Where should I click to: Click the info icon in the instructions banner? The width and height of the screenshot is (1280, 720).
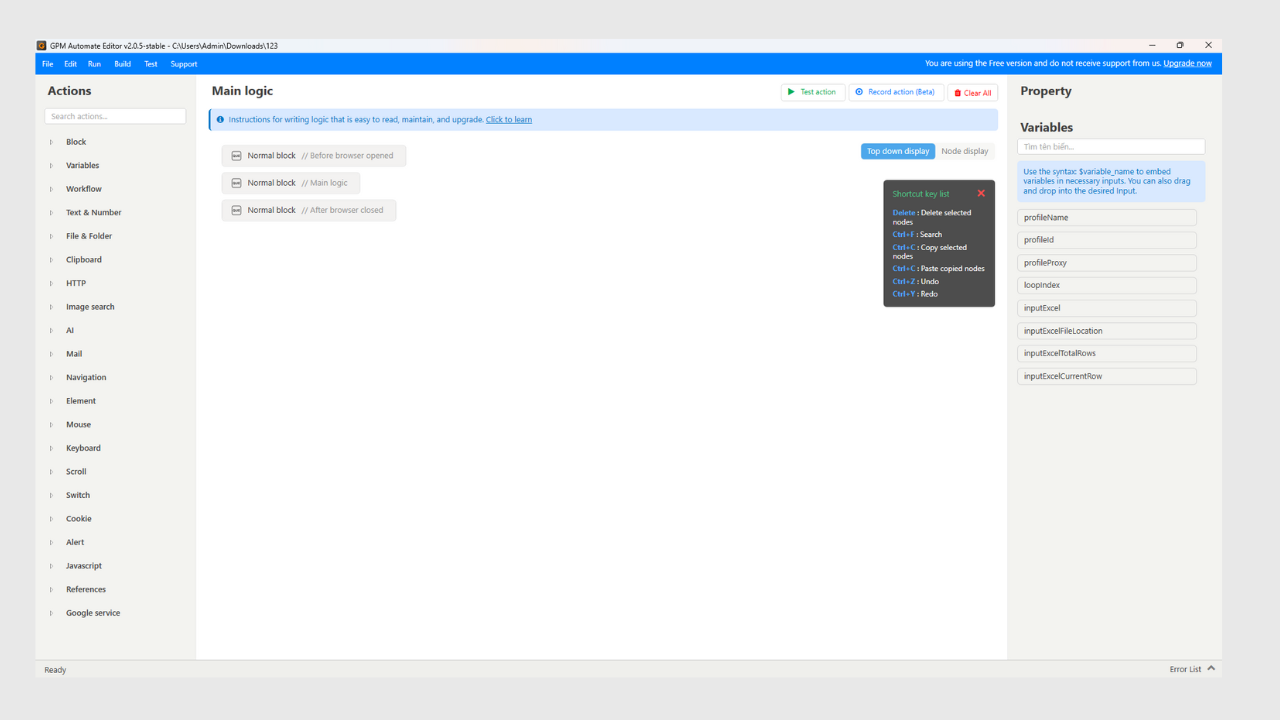coord(220,119)
